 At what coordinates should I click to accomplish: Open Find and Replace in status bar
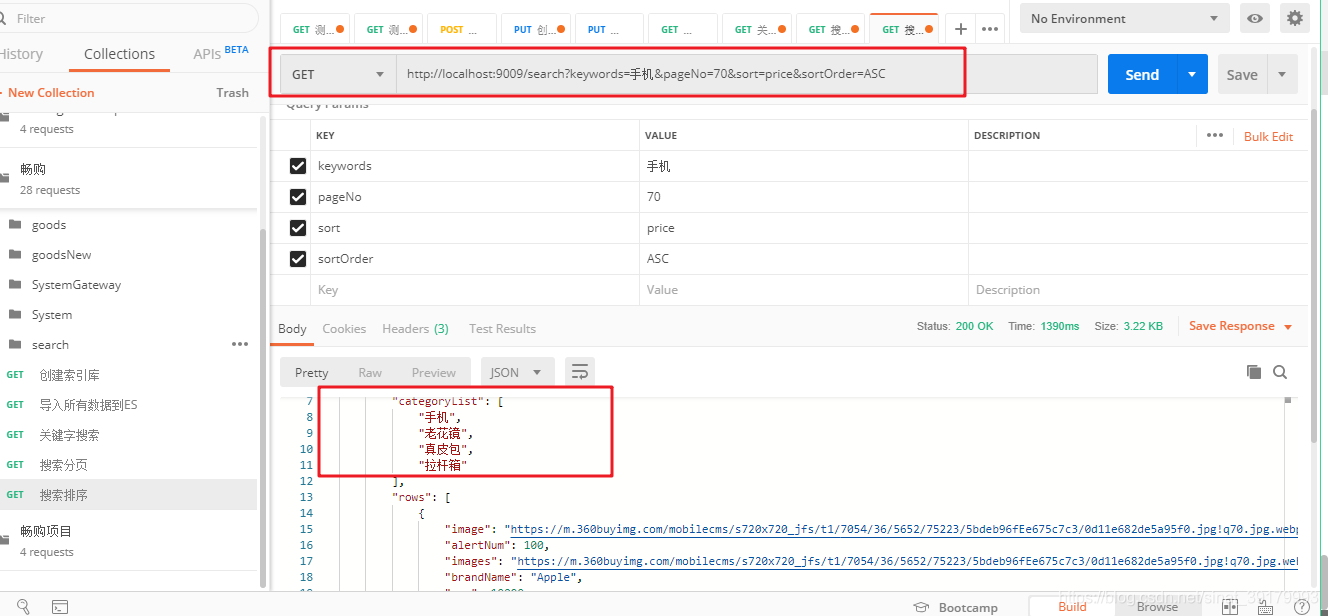(23, 606)
